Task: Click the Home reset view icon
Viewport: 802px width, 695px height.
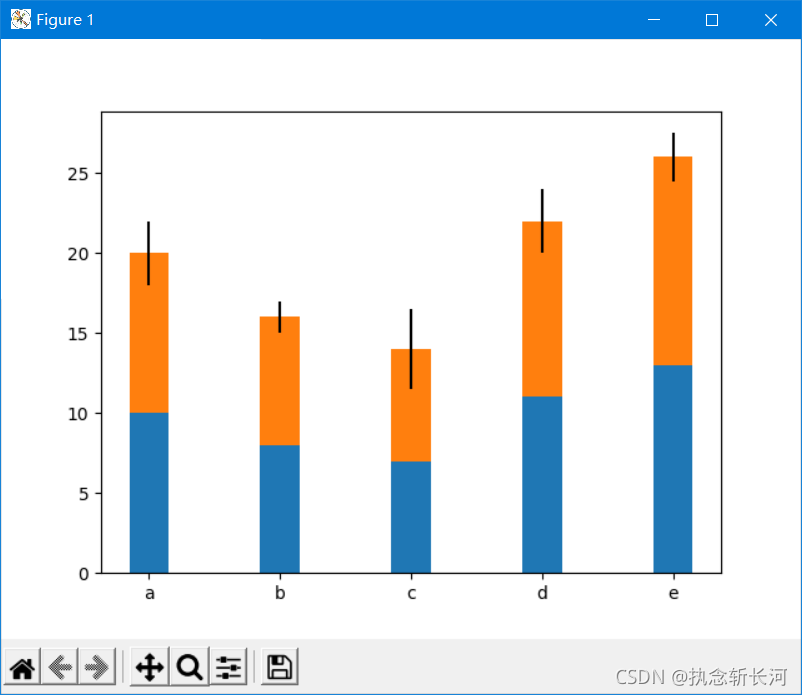Action: [x=23, y=667]
